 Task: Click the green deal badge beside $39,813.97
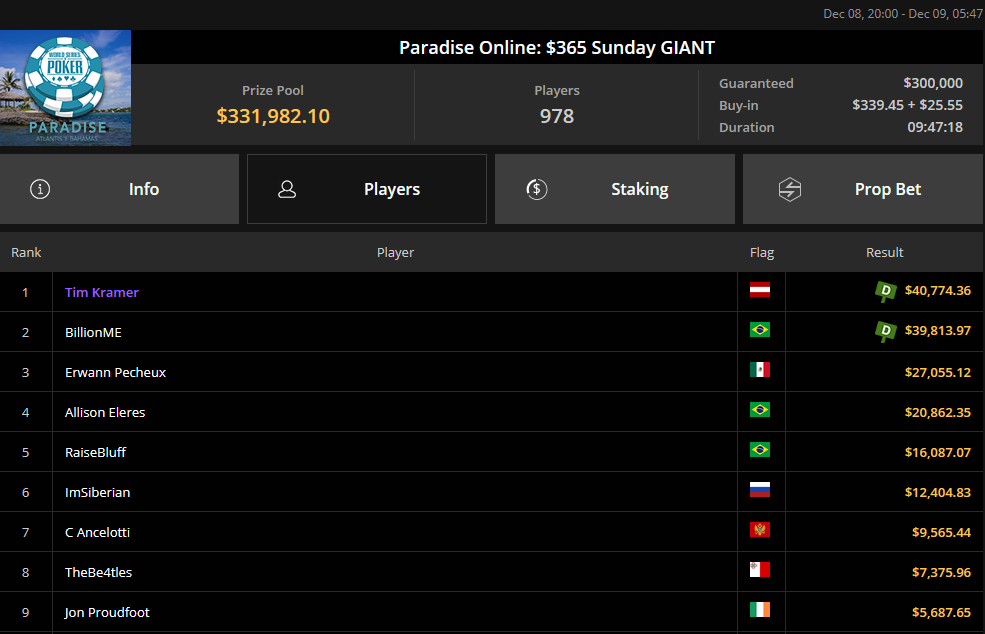tap(885, 331)
